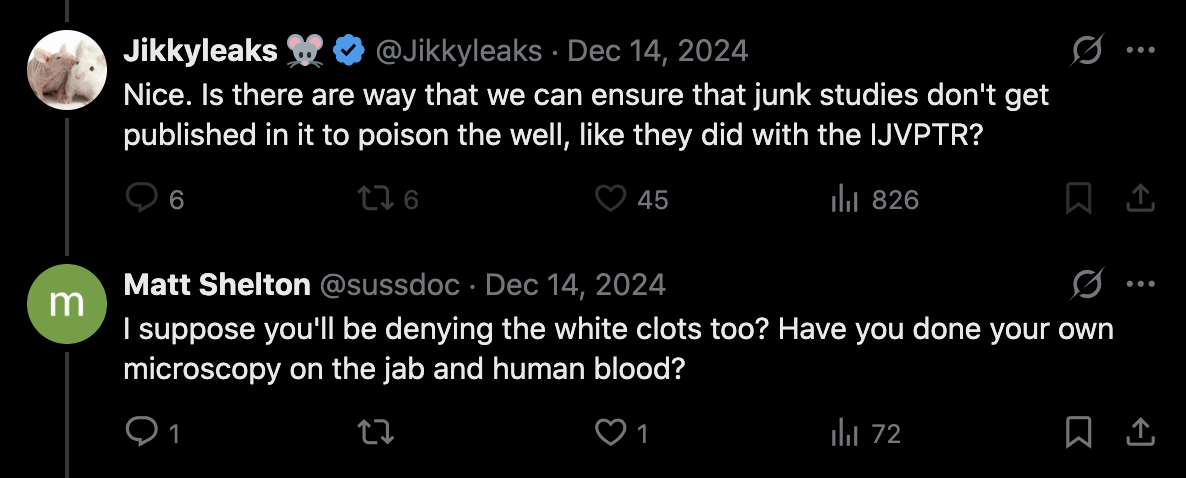This screenshot has height=478, width=1186.
Task: View analytics showing 72 views
Action: pyautogui.click(x=844, y=433)
